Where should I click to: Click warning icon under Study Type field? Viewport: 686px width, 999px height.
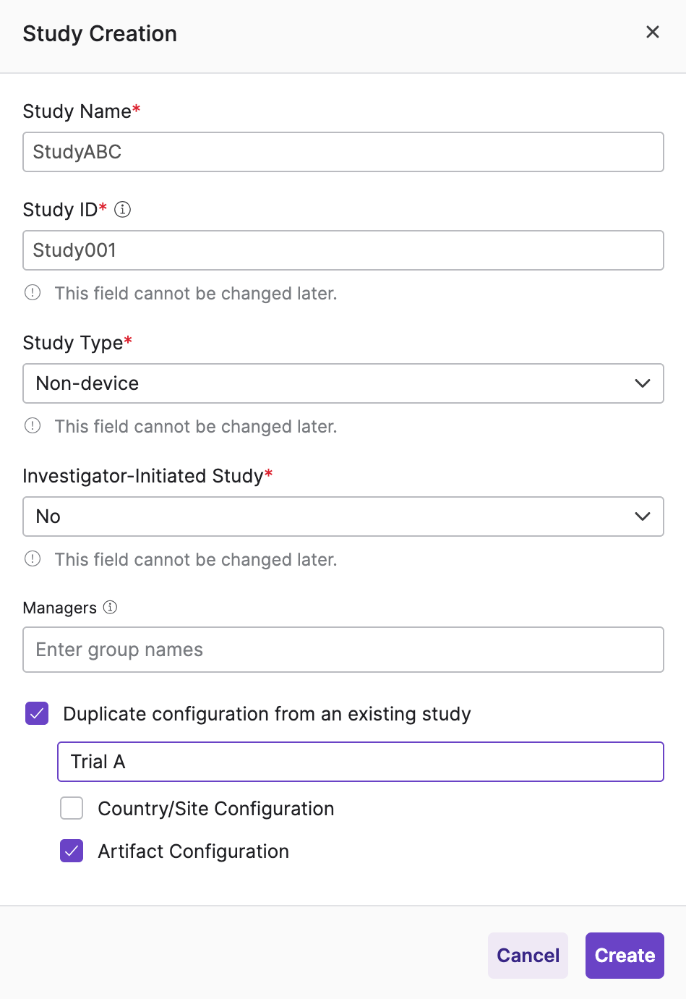click(x=32, y=426)
